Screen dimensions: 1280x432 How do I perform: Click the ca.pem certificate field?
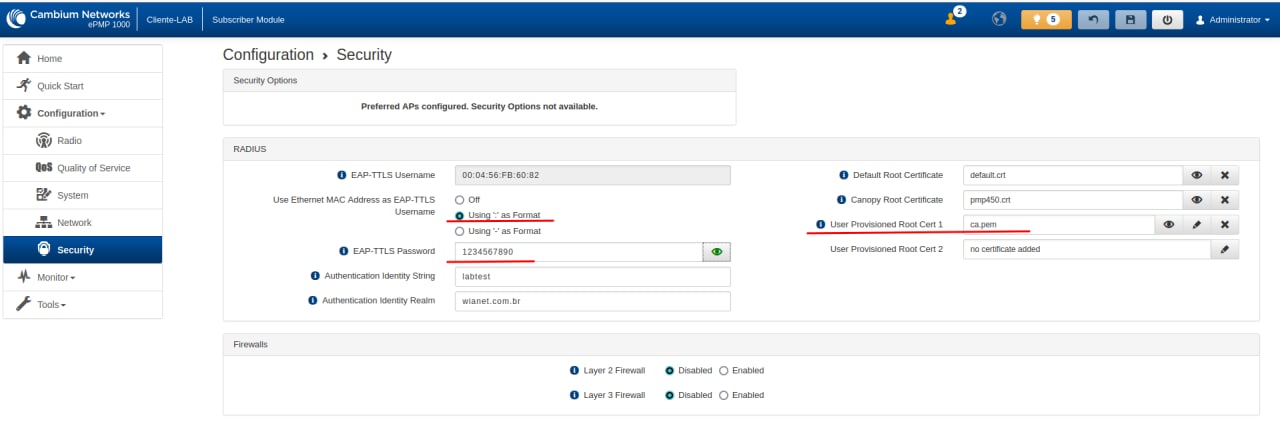click(x=1059, y=225)
